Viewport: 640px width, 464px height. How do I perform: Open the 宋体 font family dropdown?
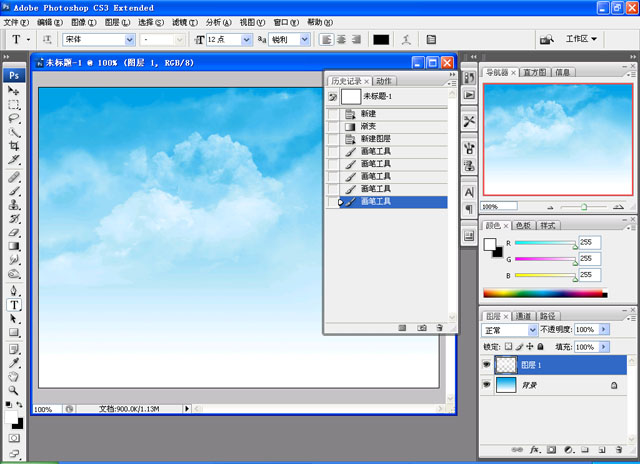[x=130, y=40]
